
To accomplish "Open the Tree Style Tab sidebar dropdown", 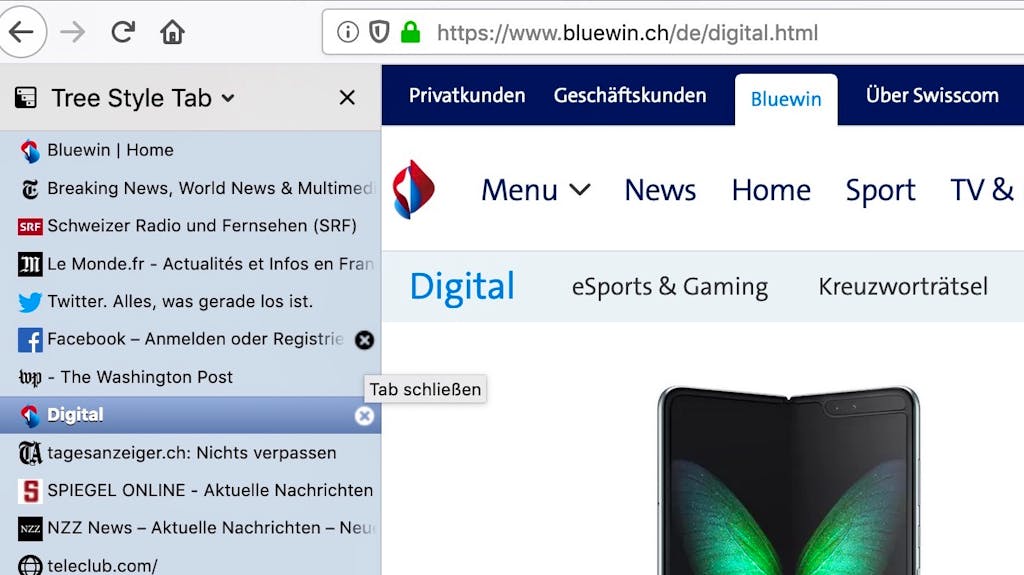I will (x=228, y=98).
